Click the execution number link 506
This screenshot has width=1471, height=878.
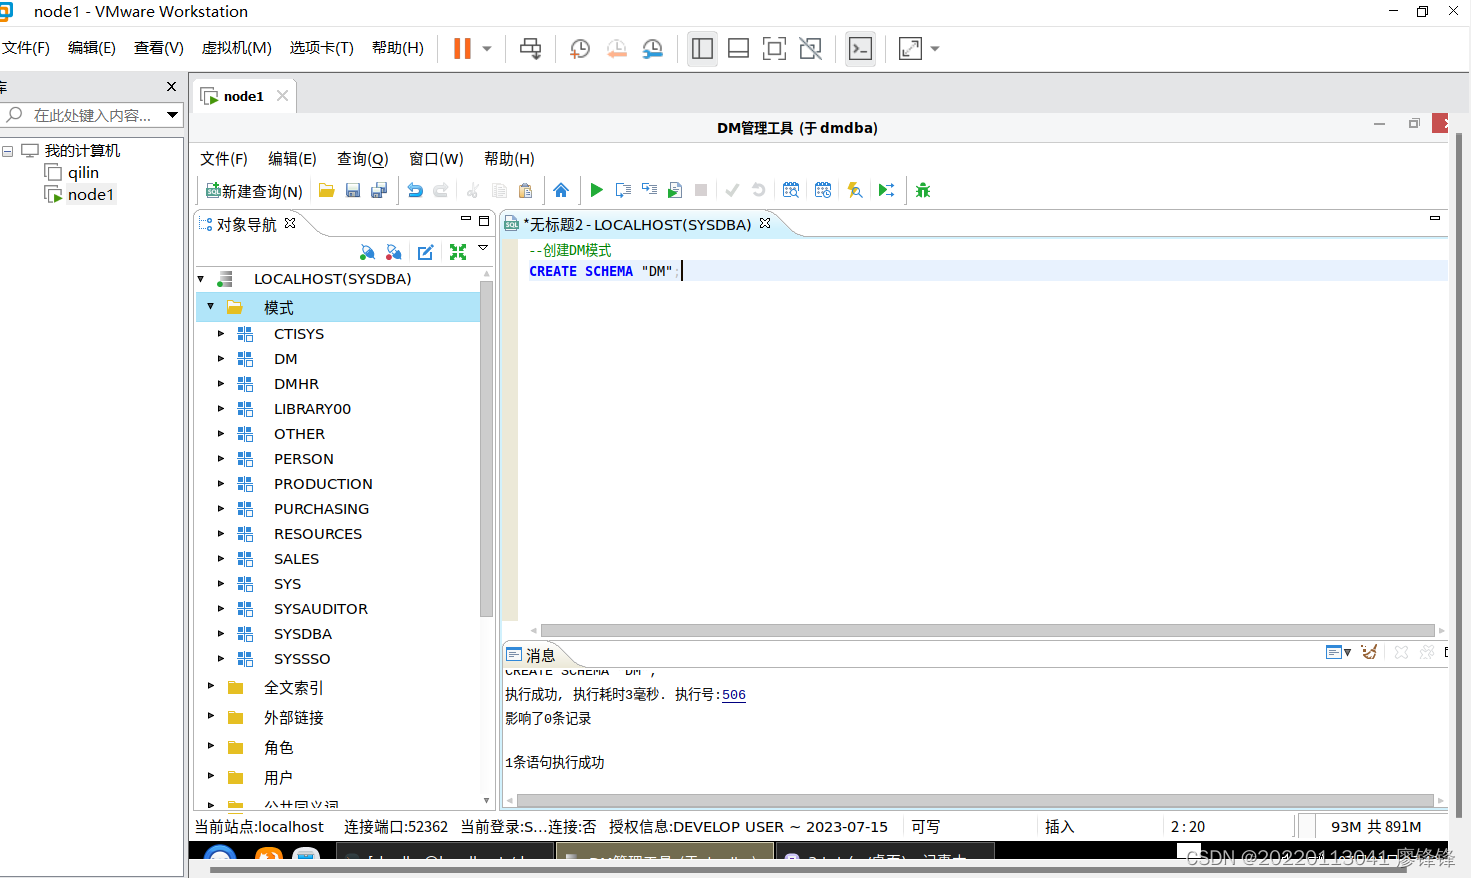734,695
